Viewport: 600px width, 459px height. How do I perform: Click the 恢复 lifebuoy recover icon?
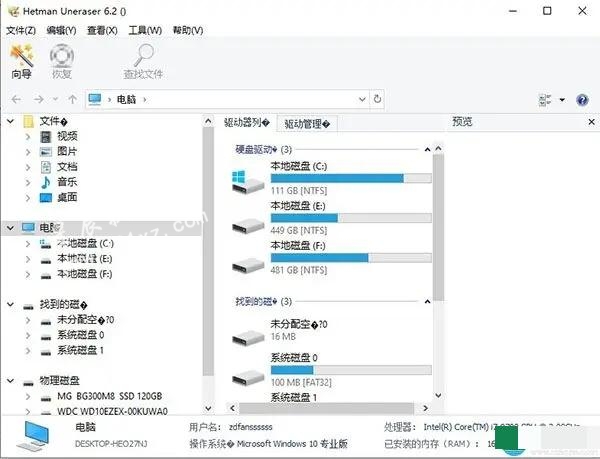(62, 56)
